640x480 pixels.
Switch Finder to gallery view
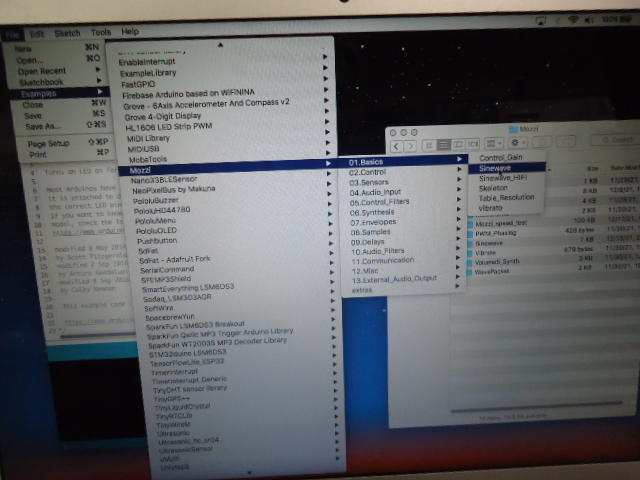point(473,144)
